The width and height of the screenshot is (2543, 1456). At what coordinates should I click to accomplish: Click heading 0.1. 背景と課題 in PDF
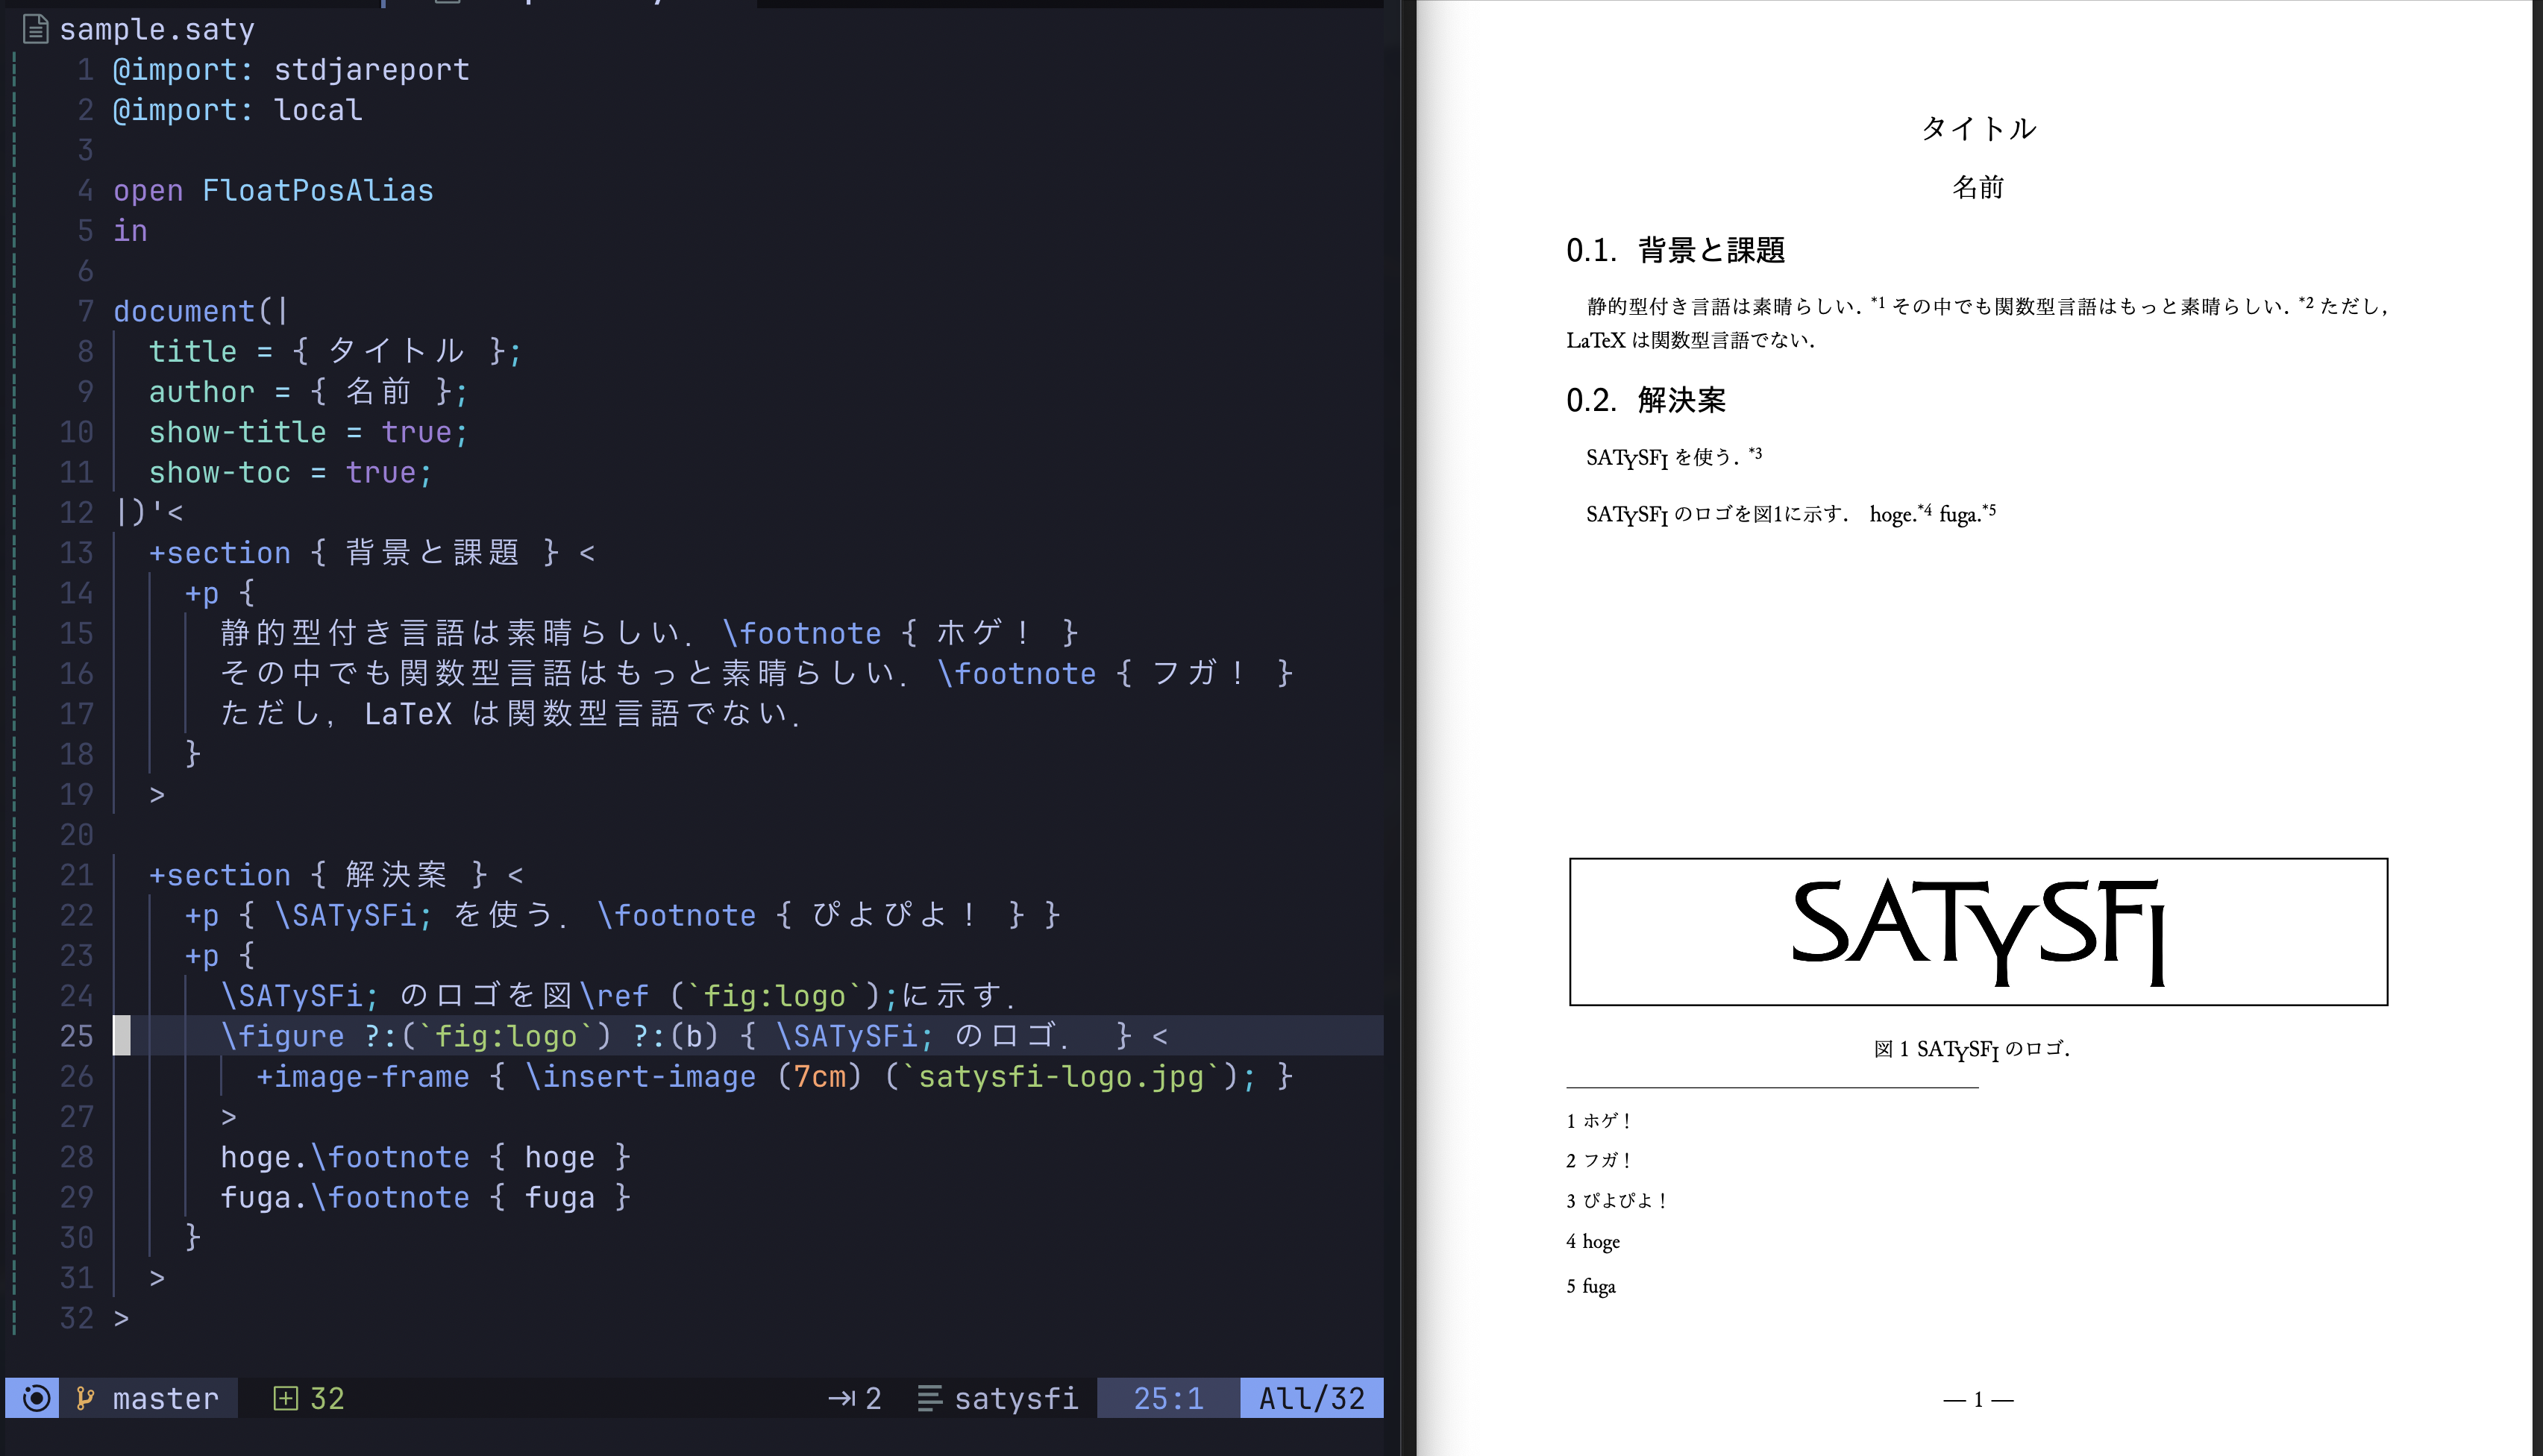[1675, 250]
